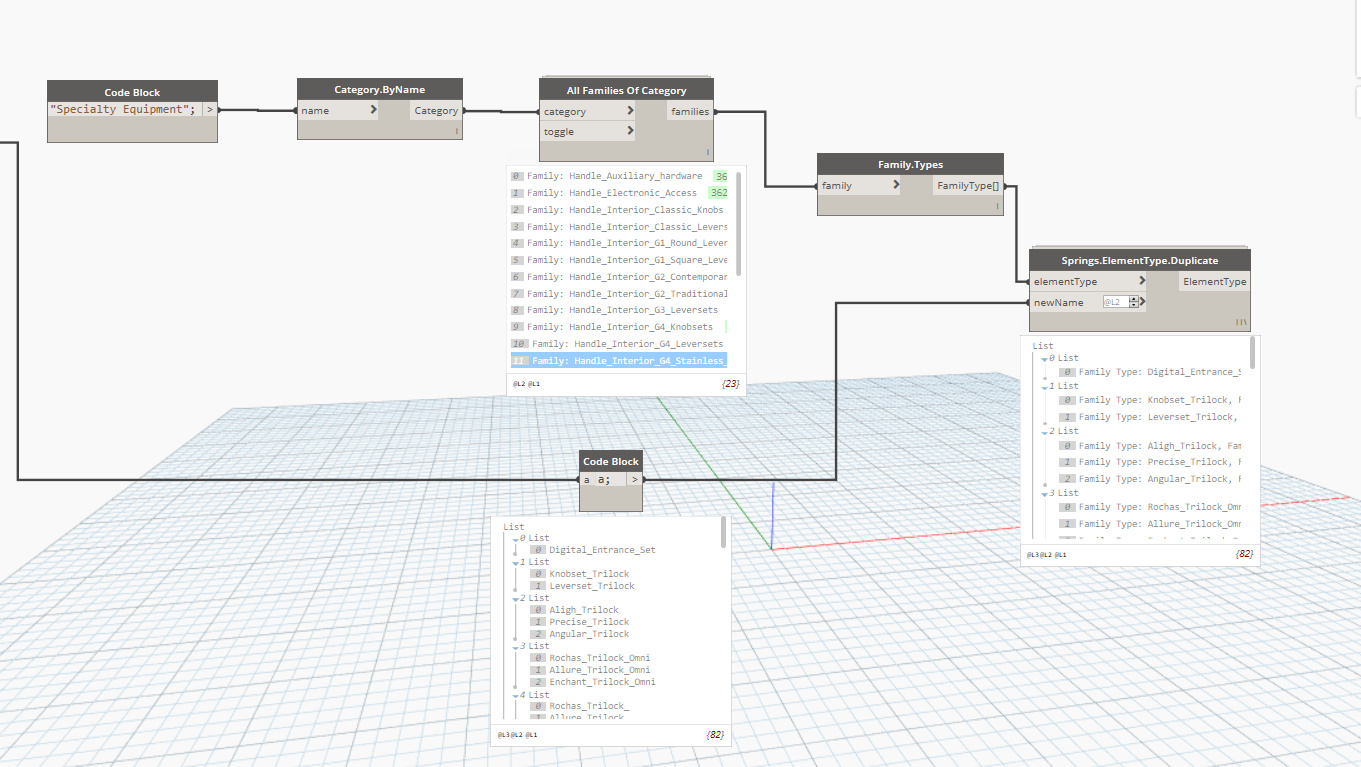Viewport: 1361px width, 767px height.
Task: Click output arrow of Specialty Equipment code block
Action: (209, 109)
